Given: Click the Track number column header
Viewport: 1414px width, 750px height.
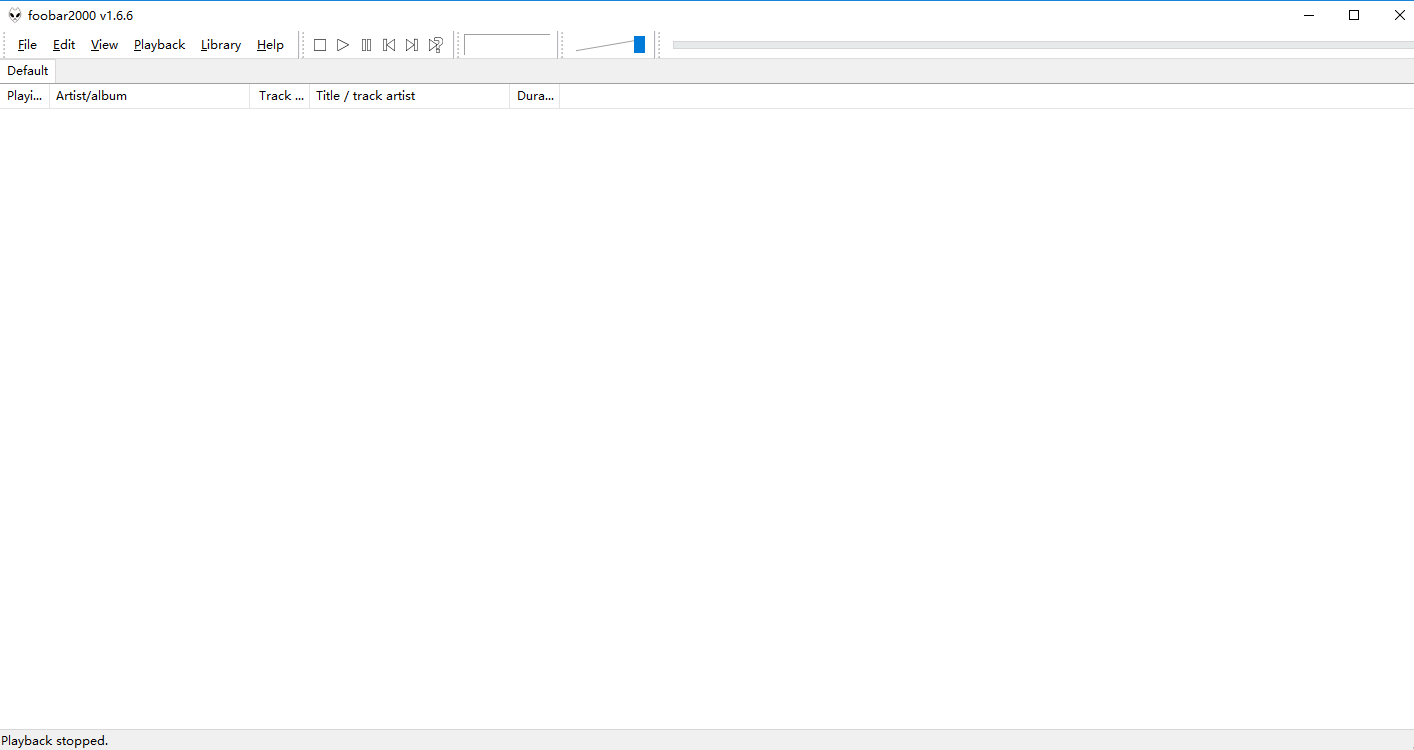Looking at the screenshot, I should tap(280, 95).
